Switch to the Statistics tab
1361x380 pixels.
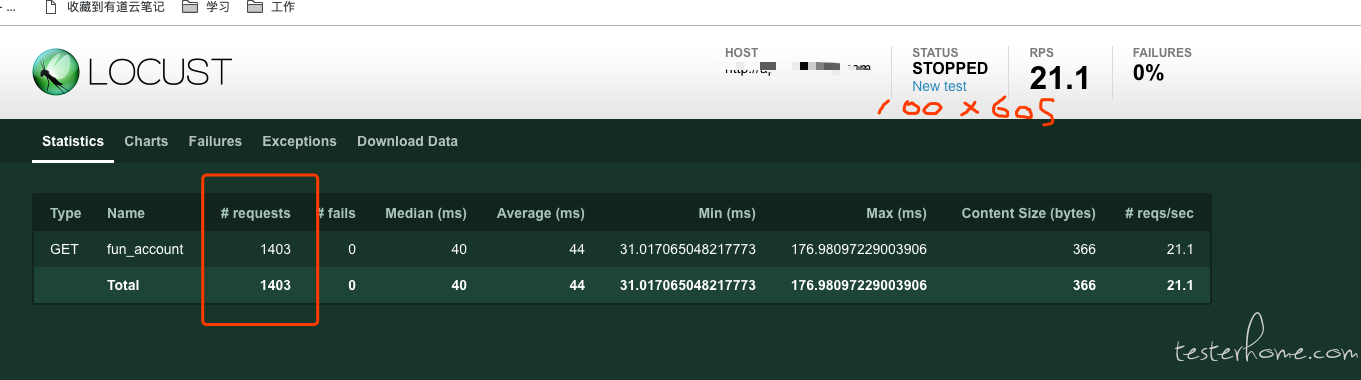pos(73,141)
